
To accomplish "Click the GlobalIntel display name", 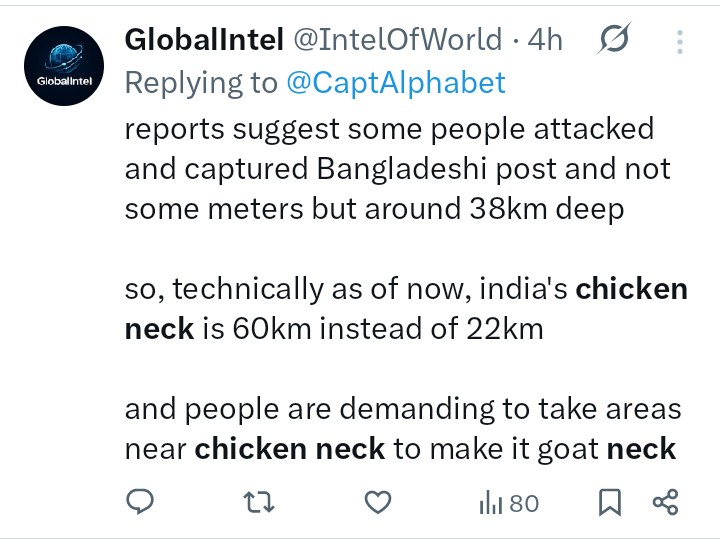I will (x=204, y=40).
